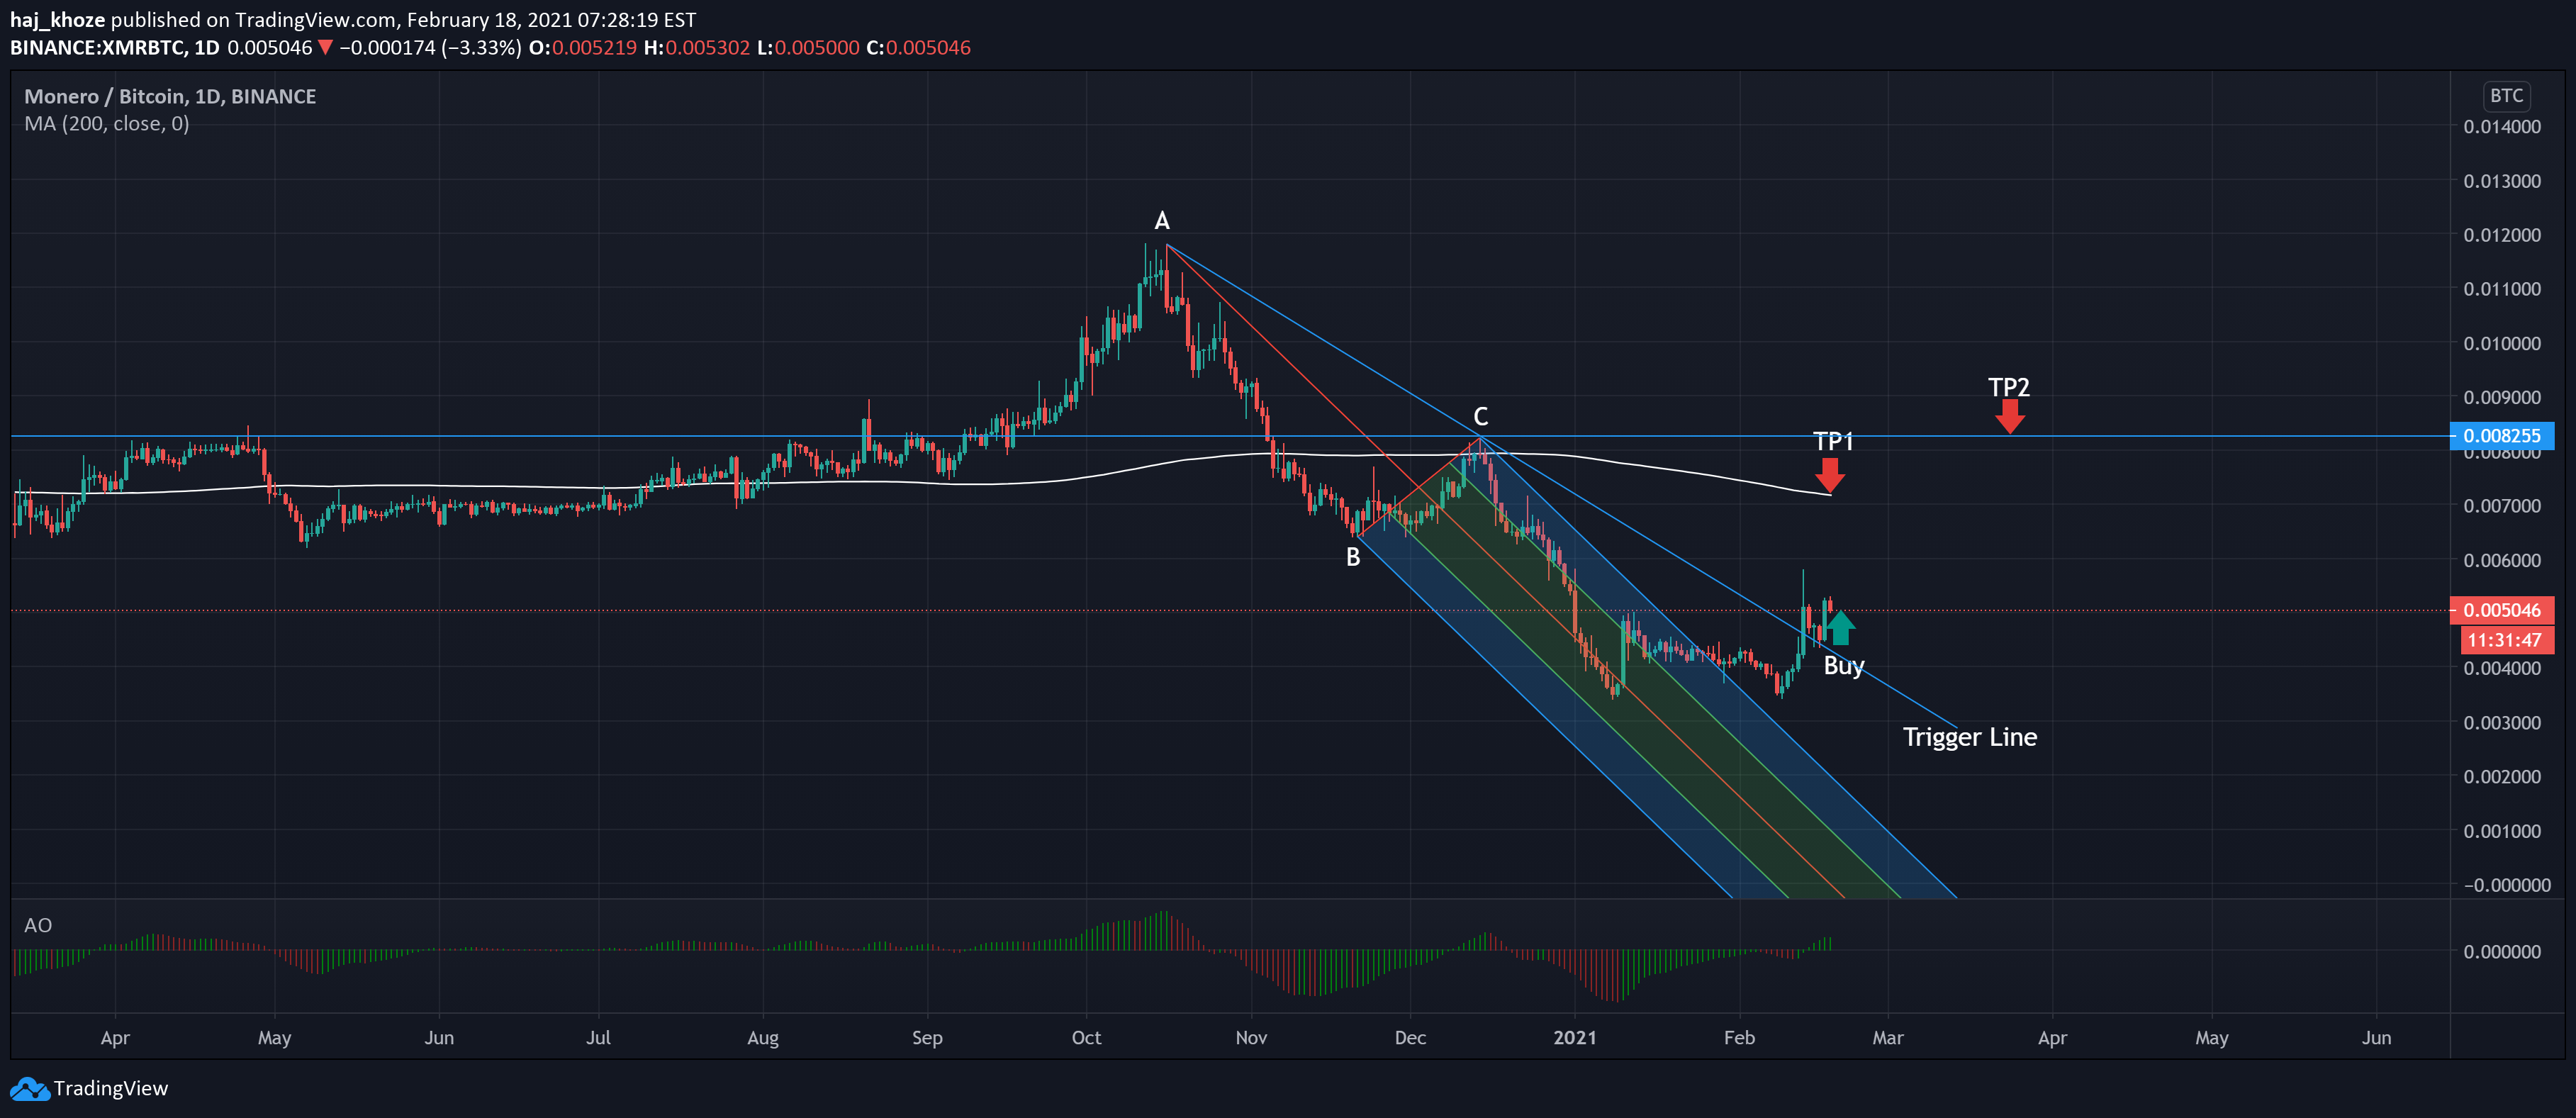Image resolution: width=2576 pixels, height=1118 pixels.
Task: Click the MA (200, close, 0) indicator legend
Action: (107, 124)
